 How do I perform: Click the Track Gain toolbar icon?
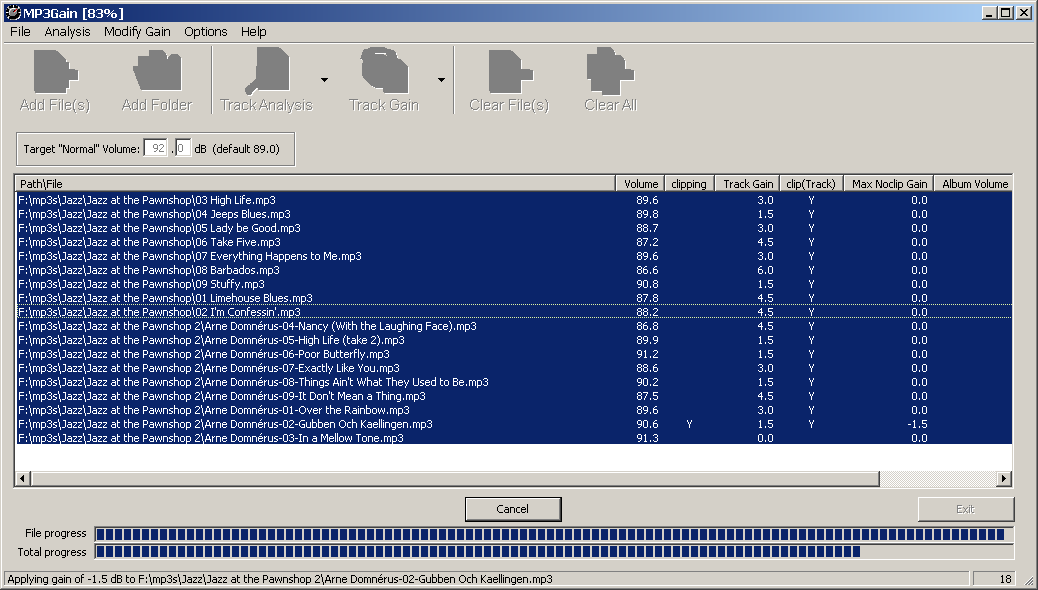pyautogui.click(x=385, y=71)
